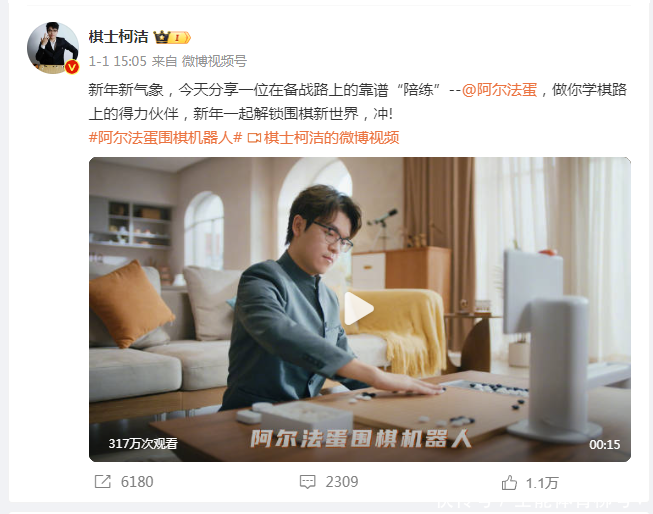Play the video with center play button

coord(359,309)
